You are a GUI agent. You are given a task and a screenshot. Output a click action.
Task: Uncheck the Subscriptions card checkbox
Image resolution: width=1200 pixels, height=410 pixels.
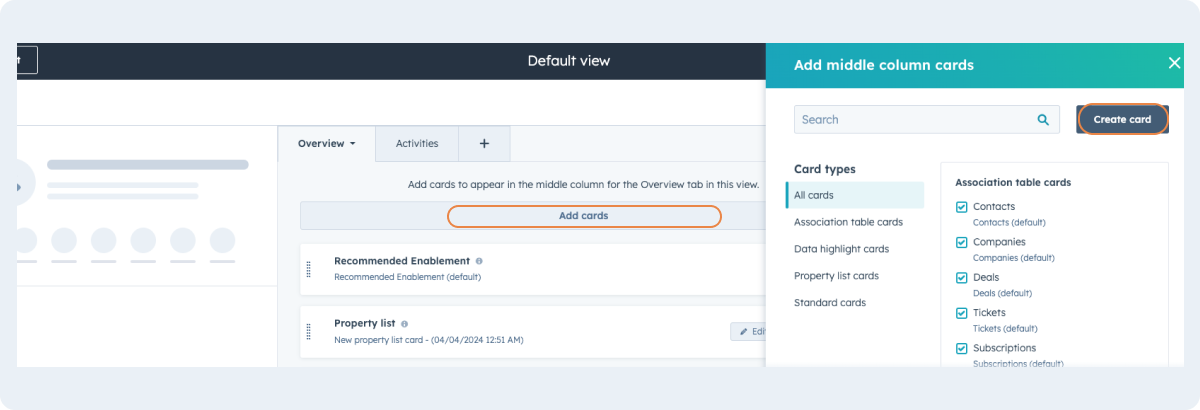coord(961,349)
